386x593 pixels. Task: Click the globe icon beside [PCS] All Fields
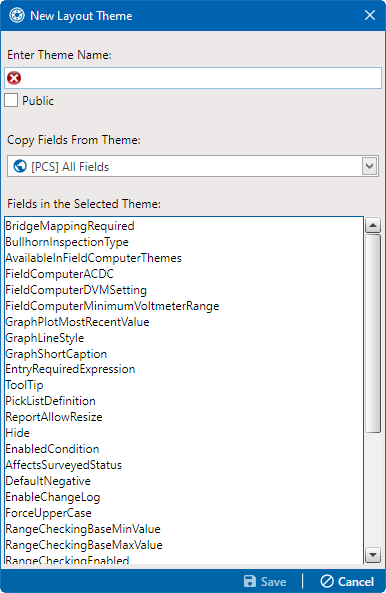[20, 166]
